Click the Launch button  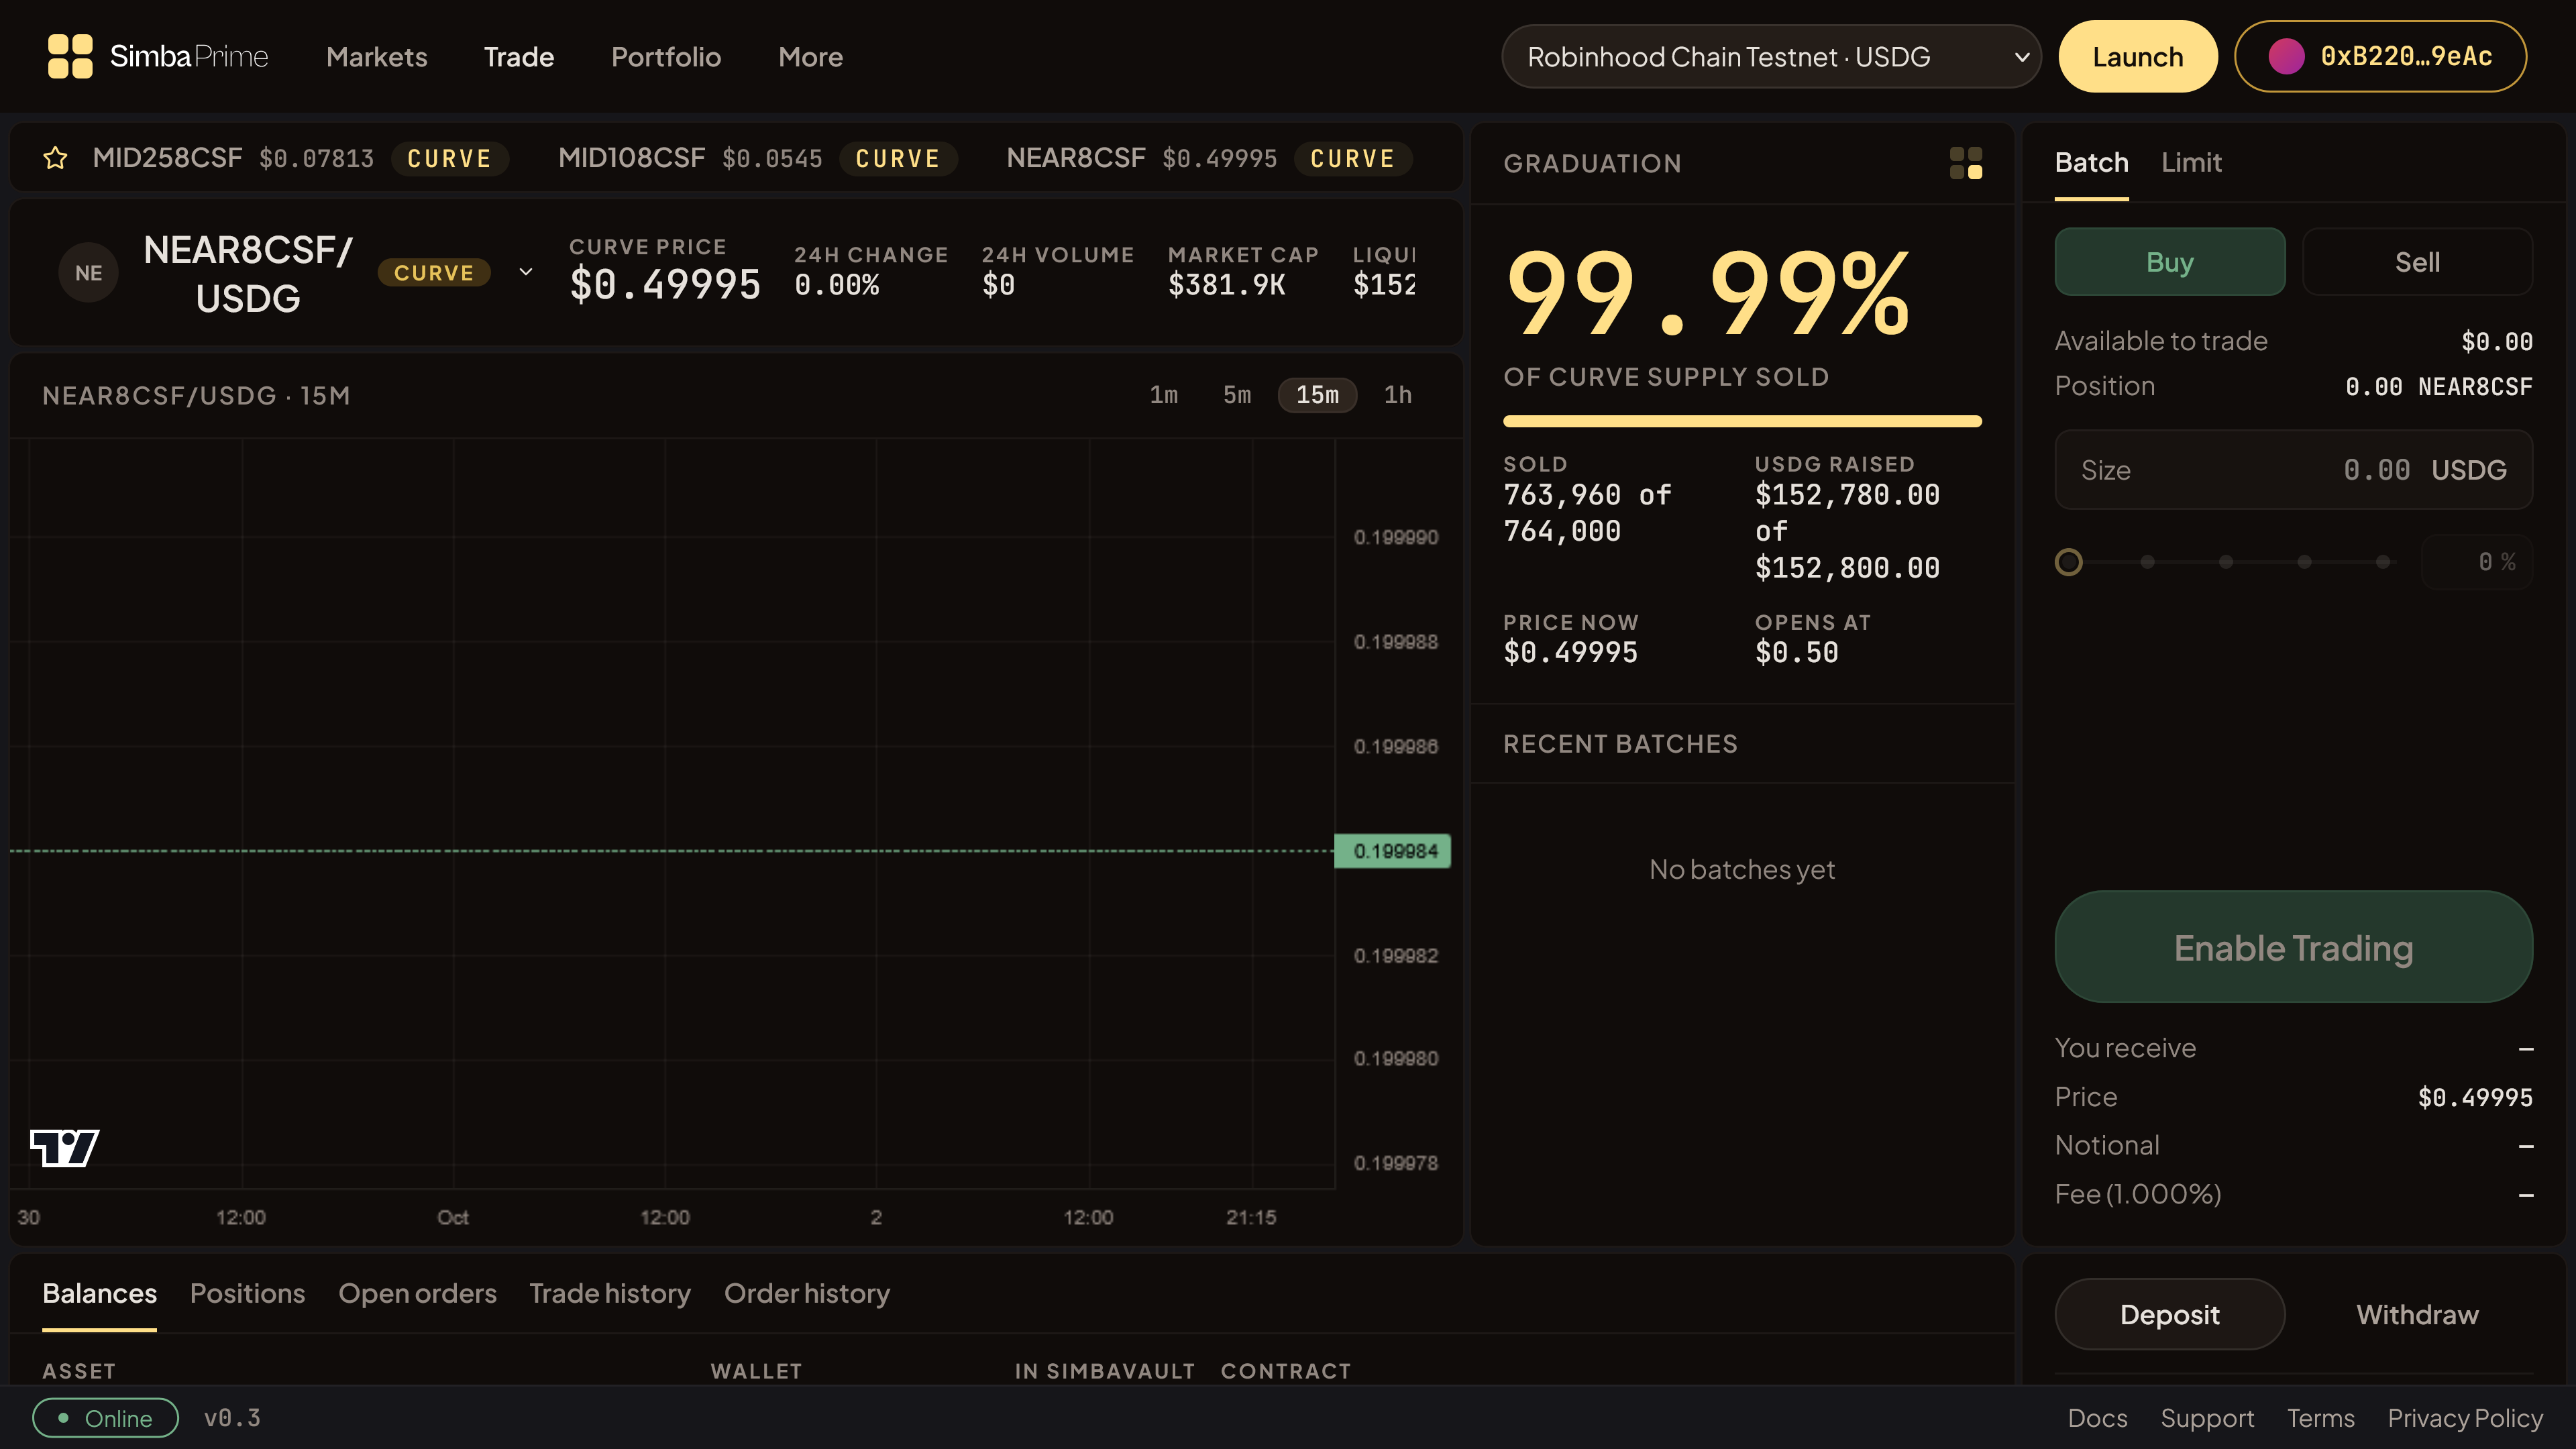click(2137, 56)
